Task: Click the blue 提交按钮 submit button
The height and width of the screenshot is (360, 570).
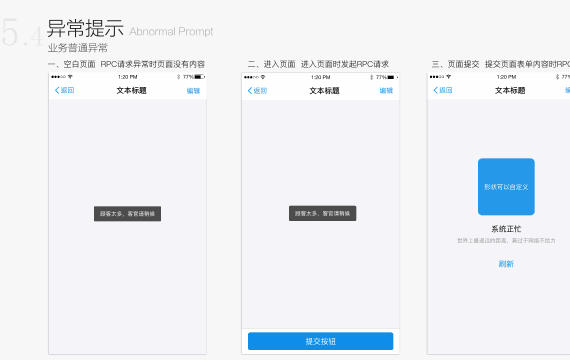Action: point(320,341)
